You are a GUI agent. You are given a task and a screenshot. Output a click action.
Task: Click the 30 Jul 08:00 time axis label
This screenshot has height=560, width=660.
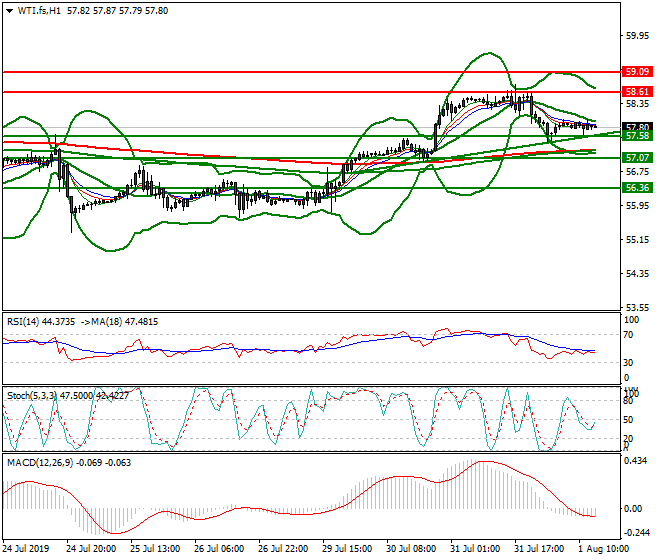coord(411,549)
